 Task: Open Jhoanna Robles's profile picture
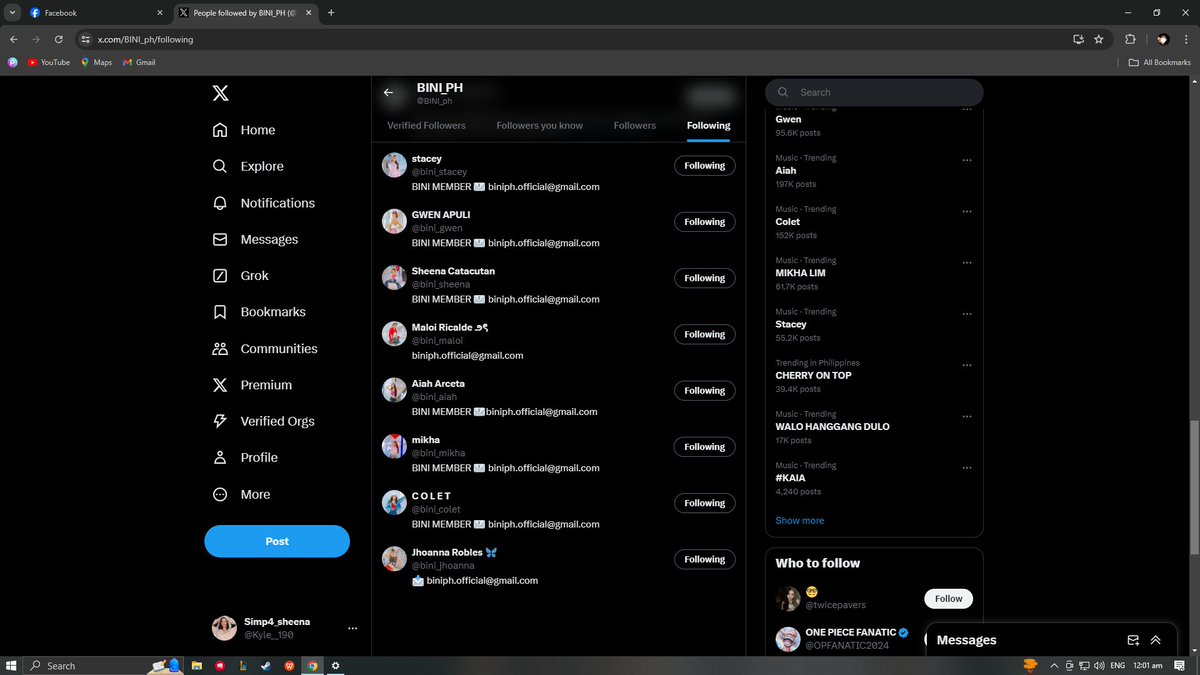click(394, 559)
